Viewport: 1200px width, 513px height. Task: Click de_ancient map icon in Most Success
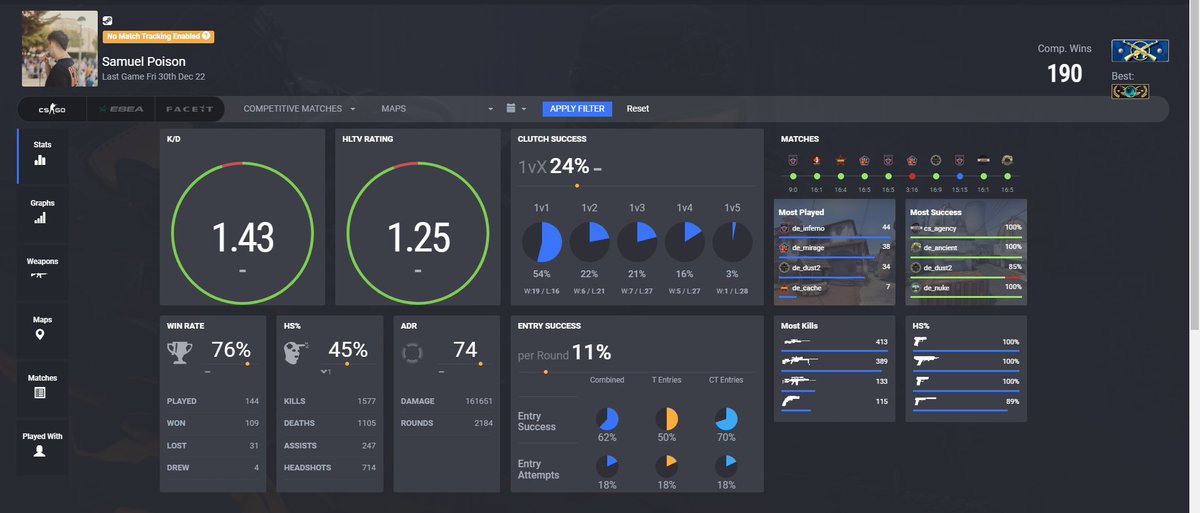(x=915, y=247)
